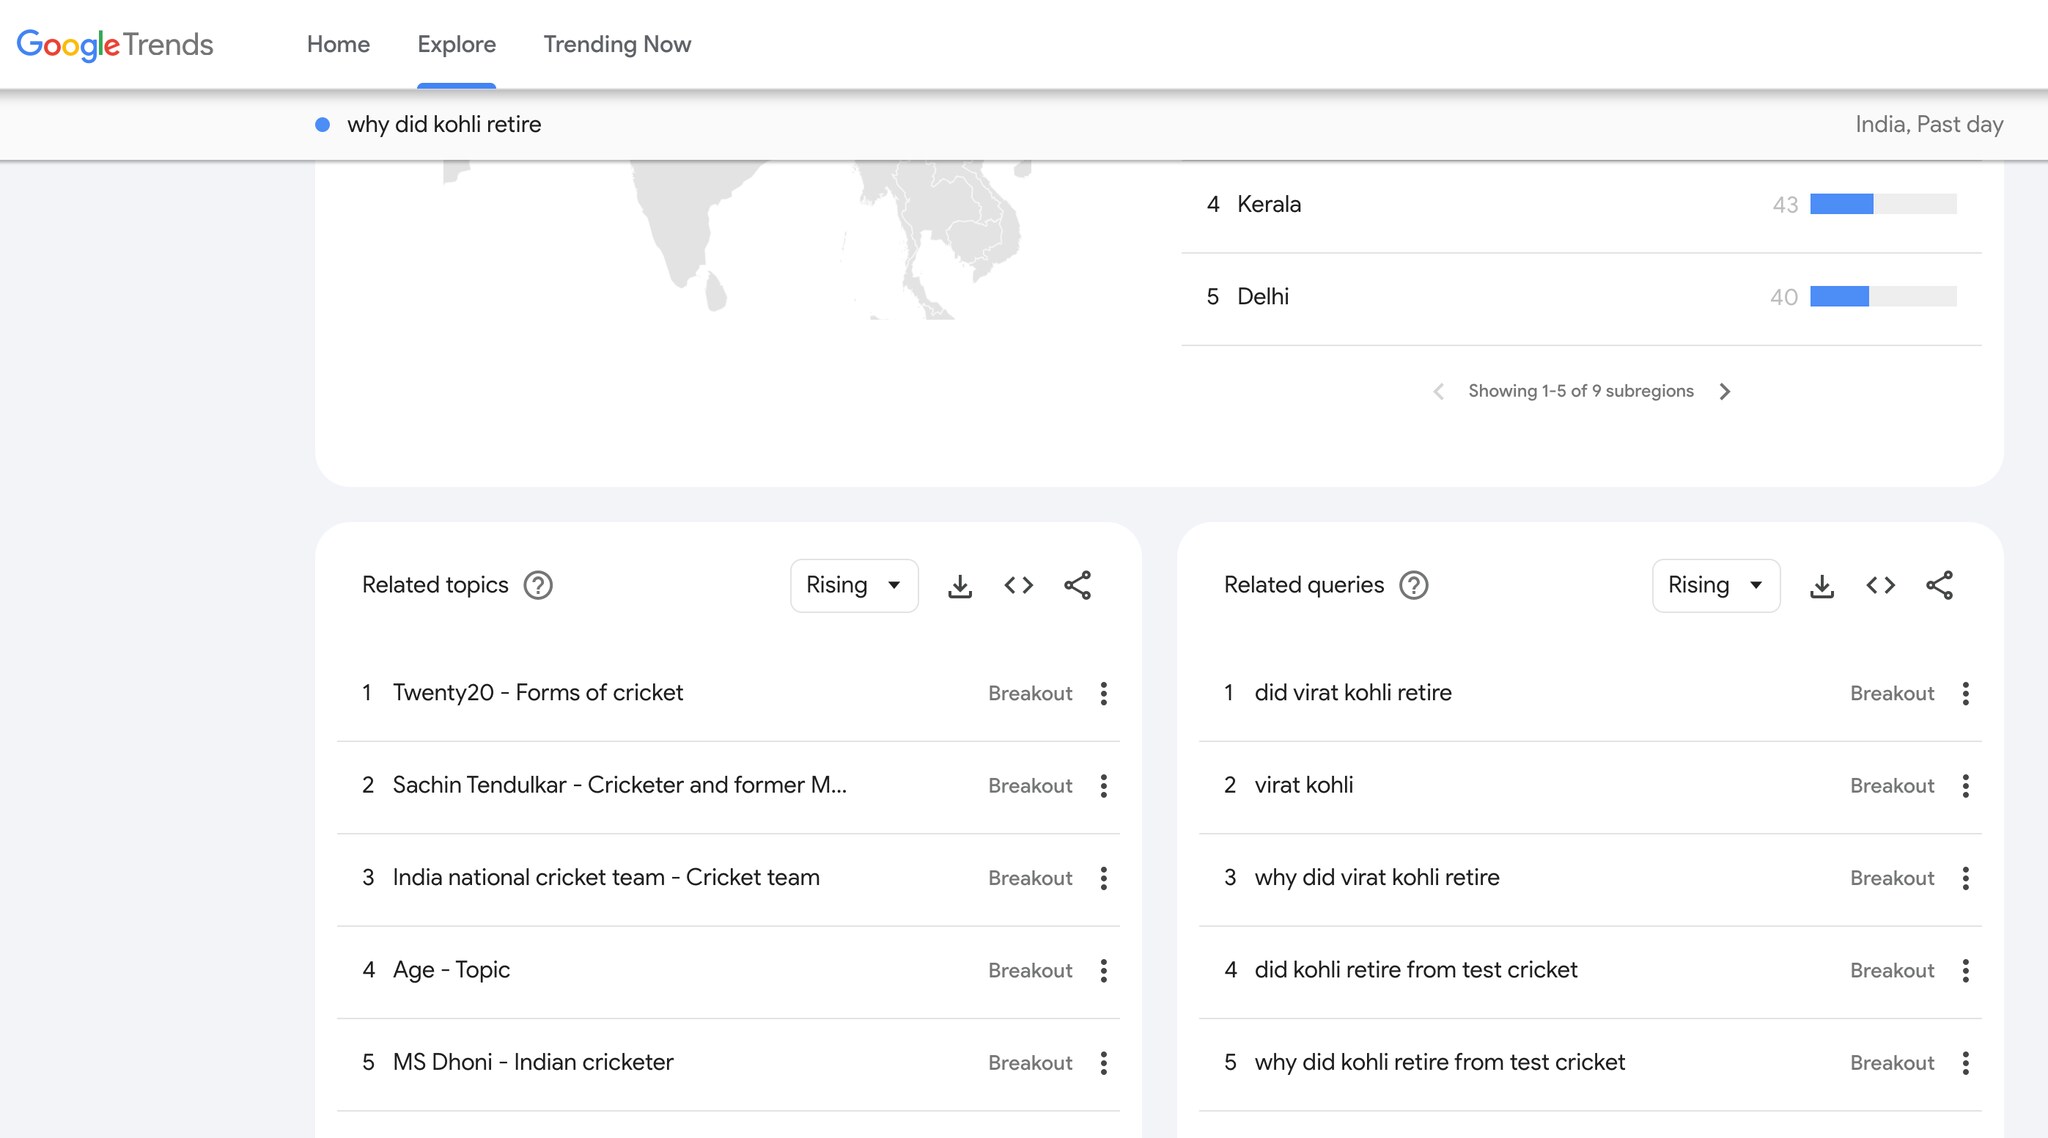The image size is (2048, 1138).
Task: Open more options for 'did kohli retire from test cricket'
Action: pos(1966,970)
